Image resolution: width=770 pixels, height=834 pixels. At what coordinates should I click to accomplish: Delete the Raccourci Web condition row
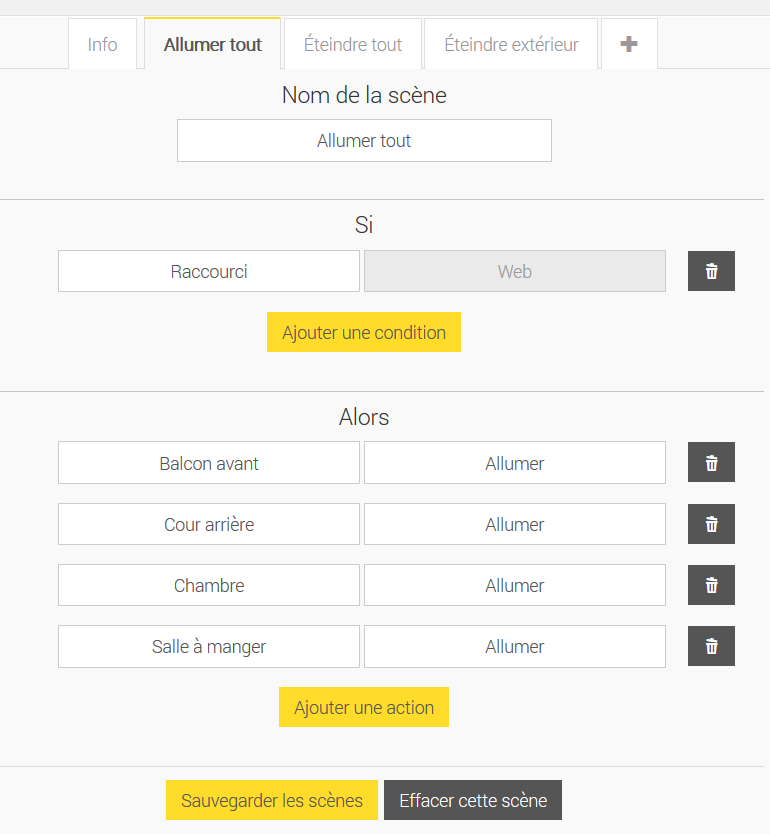point(711,271)
